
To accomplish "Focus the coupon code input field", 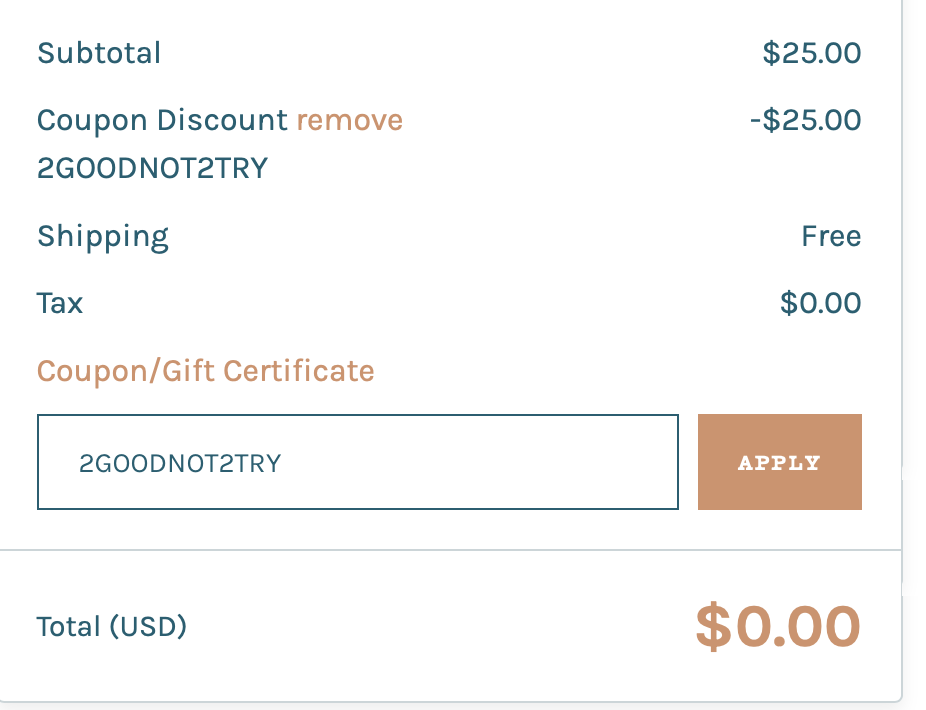I will [x=357, y=462].
